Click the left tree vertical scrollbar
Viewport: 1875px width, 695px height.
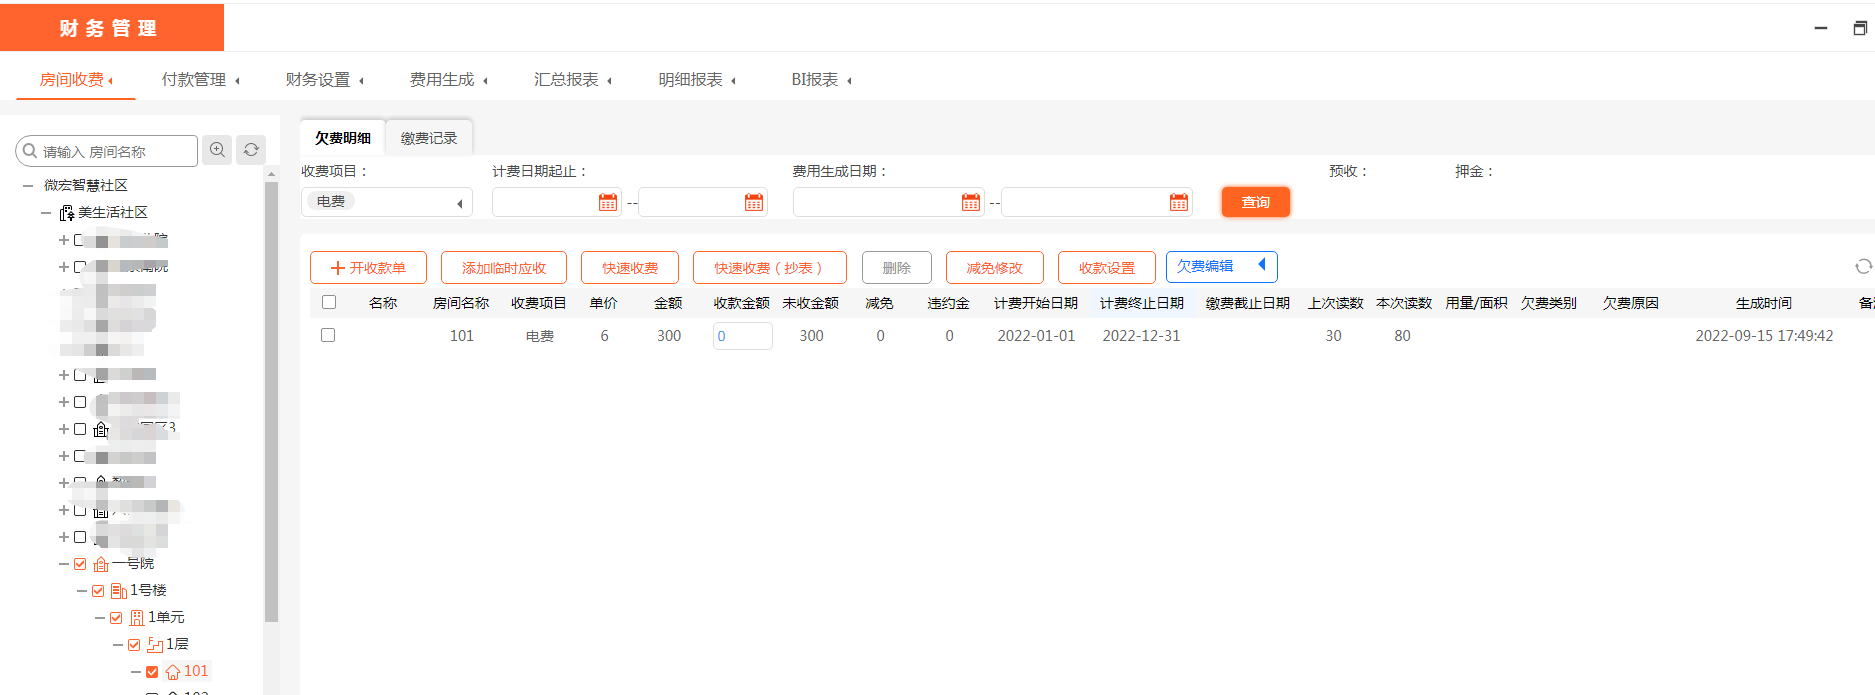point(271,400)
